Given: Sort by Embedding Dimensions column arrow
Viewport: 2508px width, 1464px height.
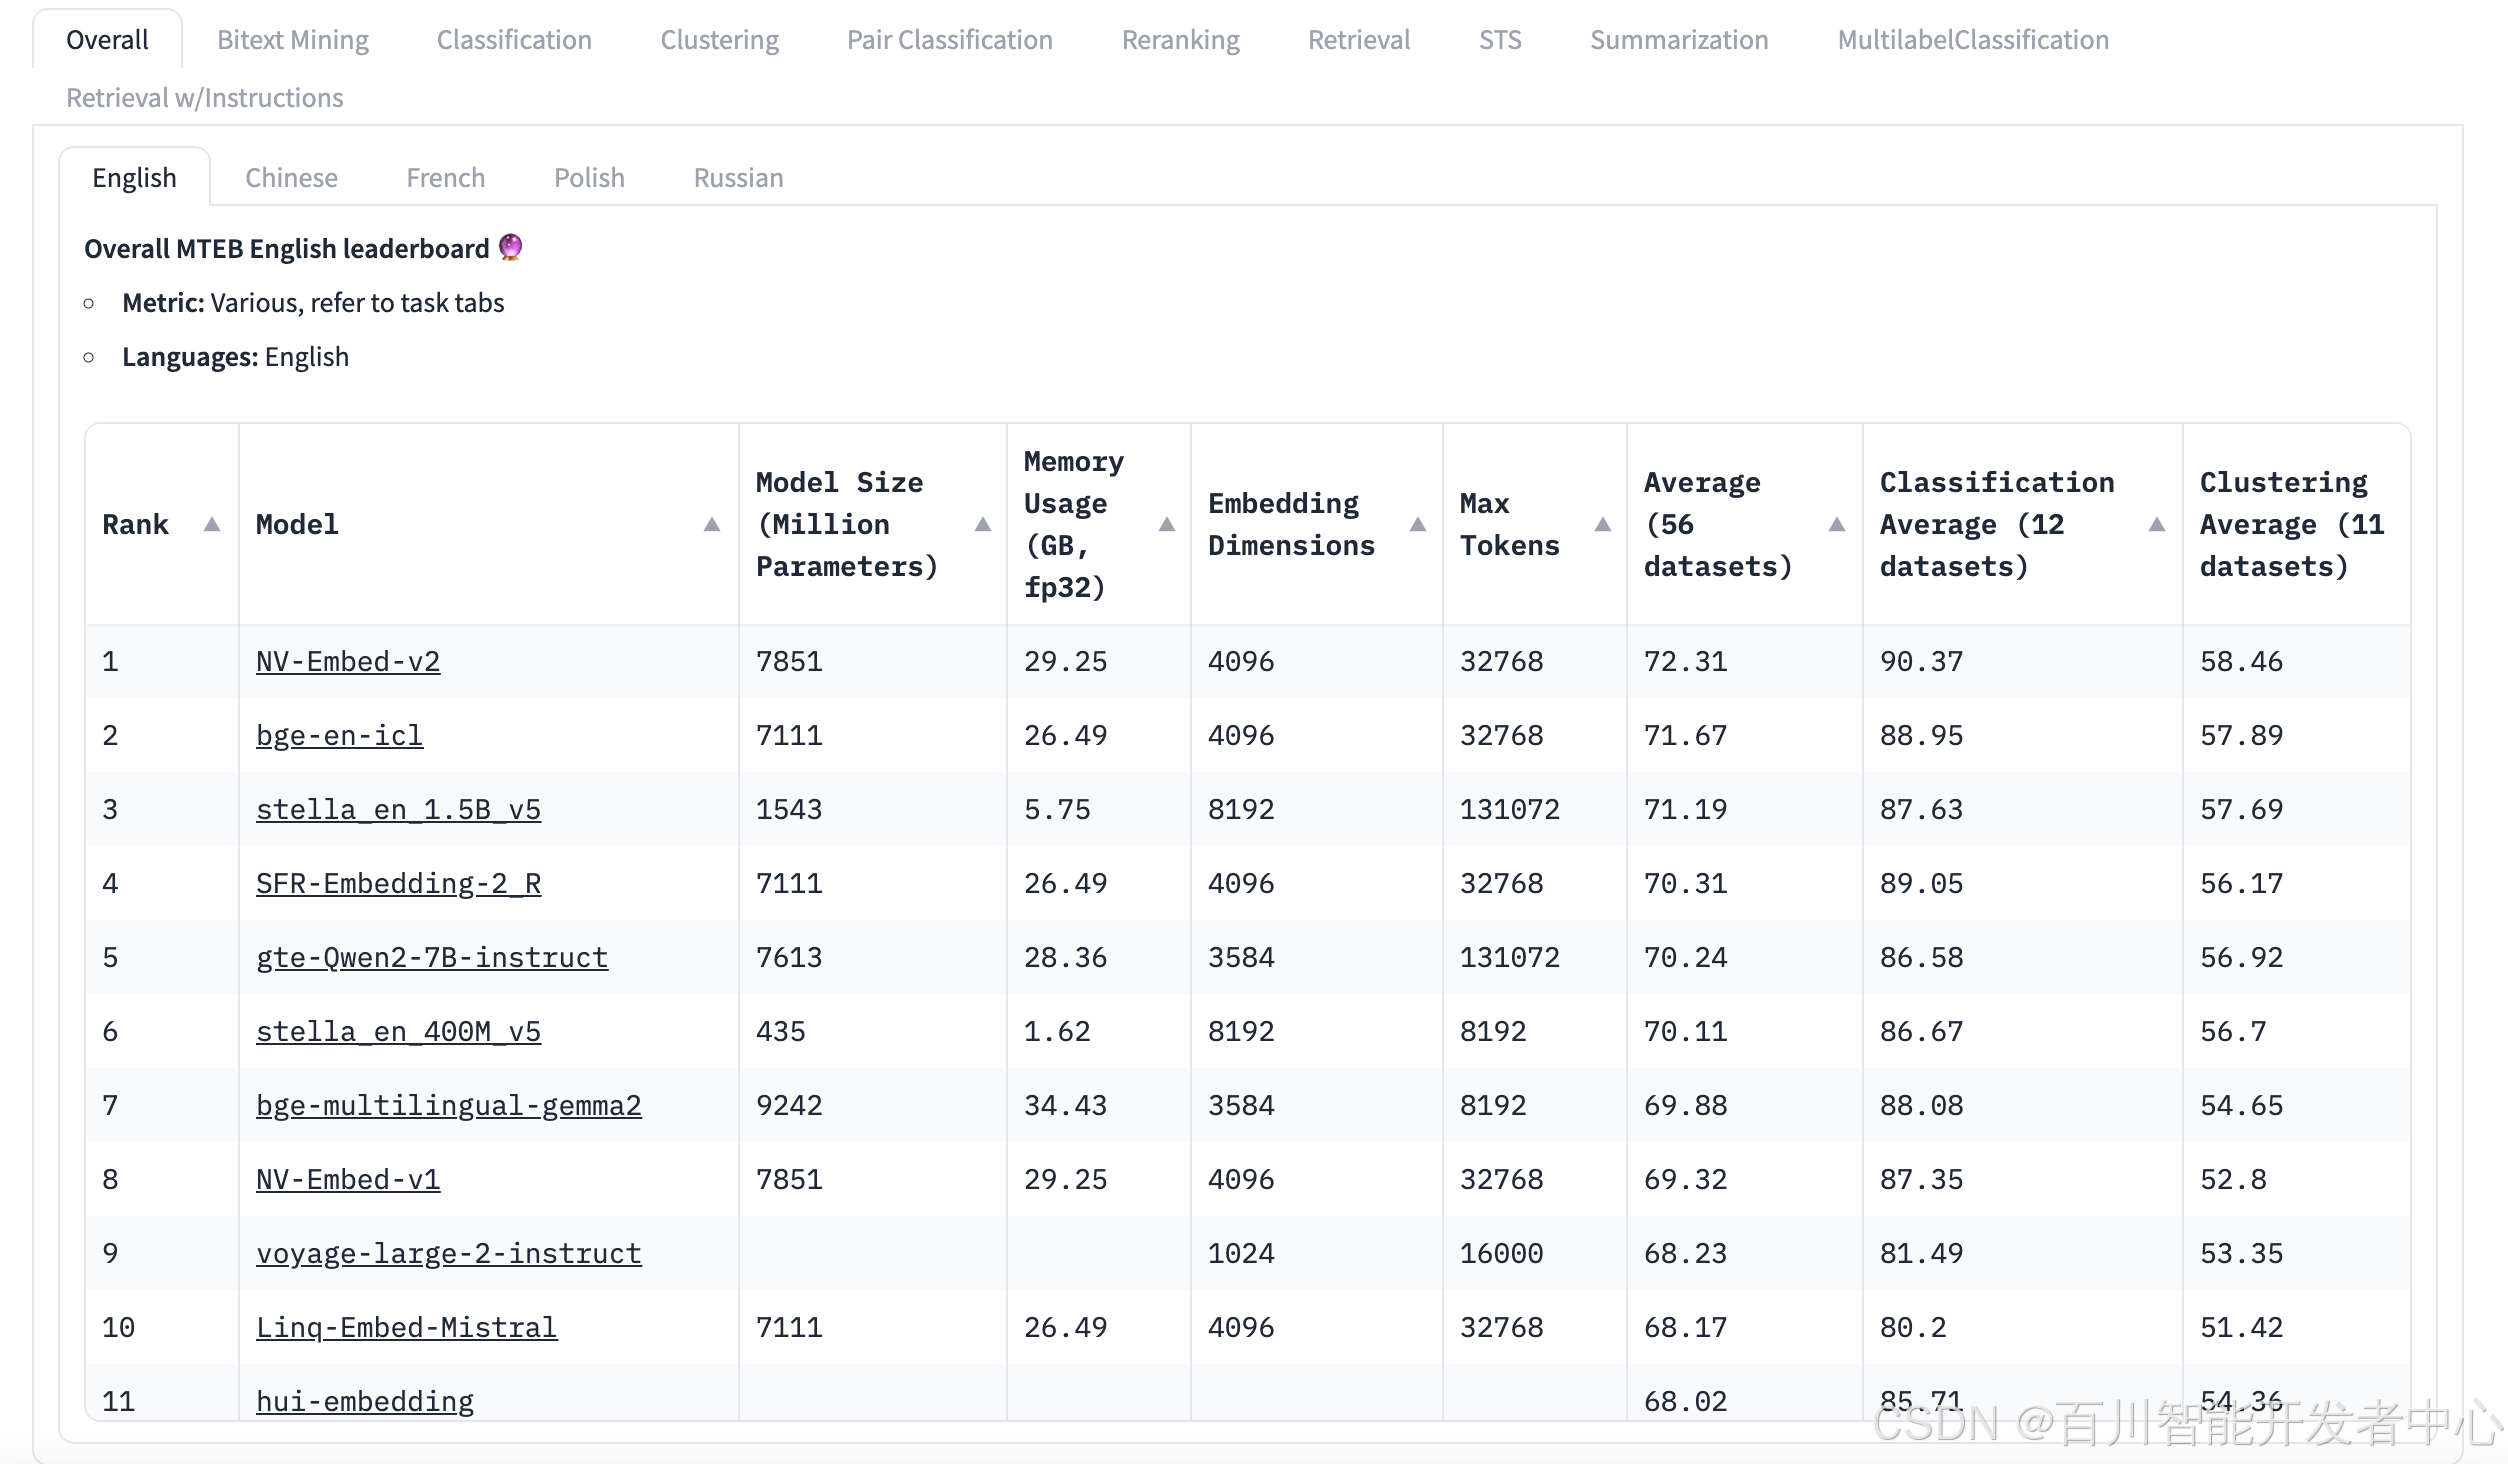Looking at the screenshot, I should coord(1418,524).
